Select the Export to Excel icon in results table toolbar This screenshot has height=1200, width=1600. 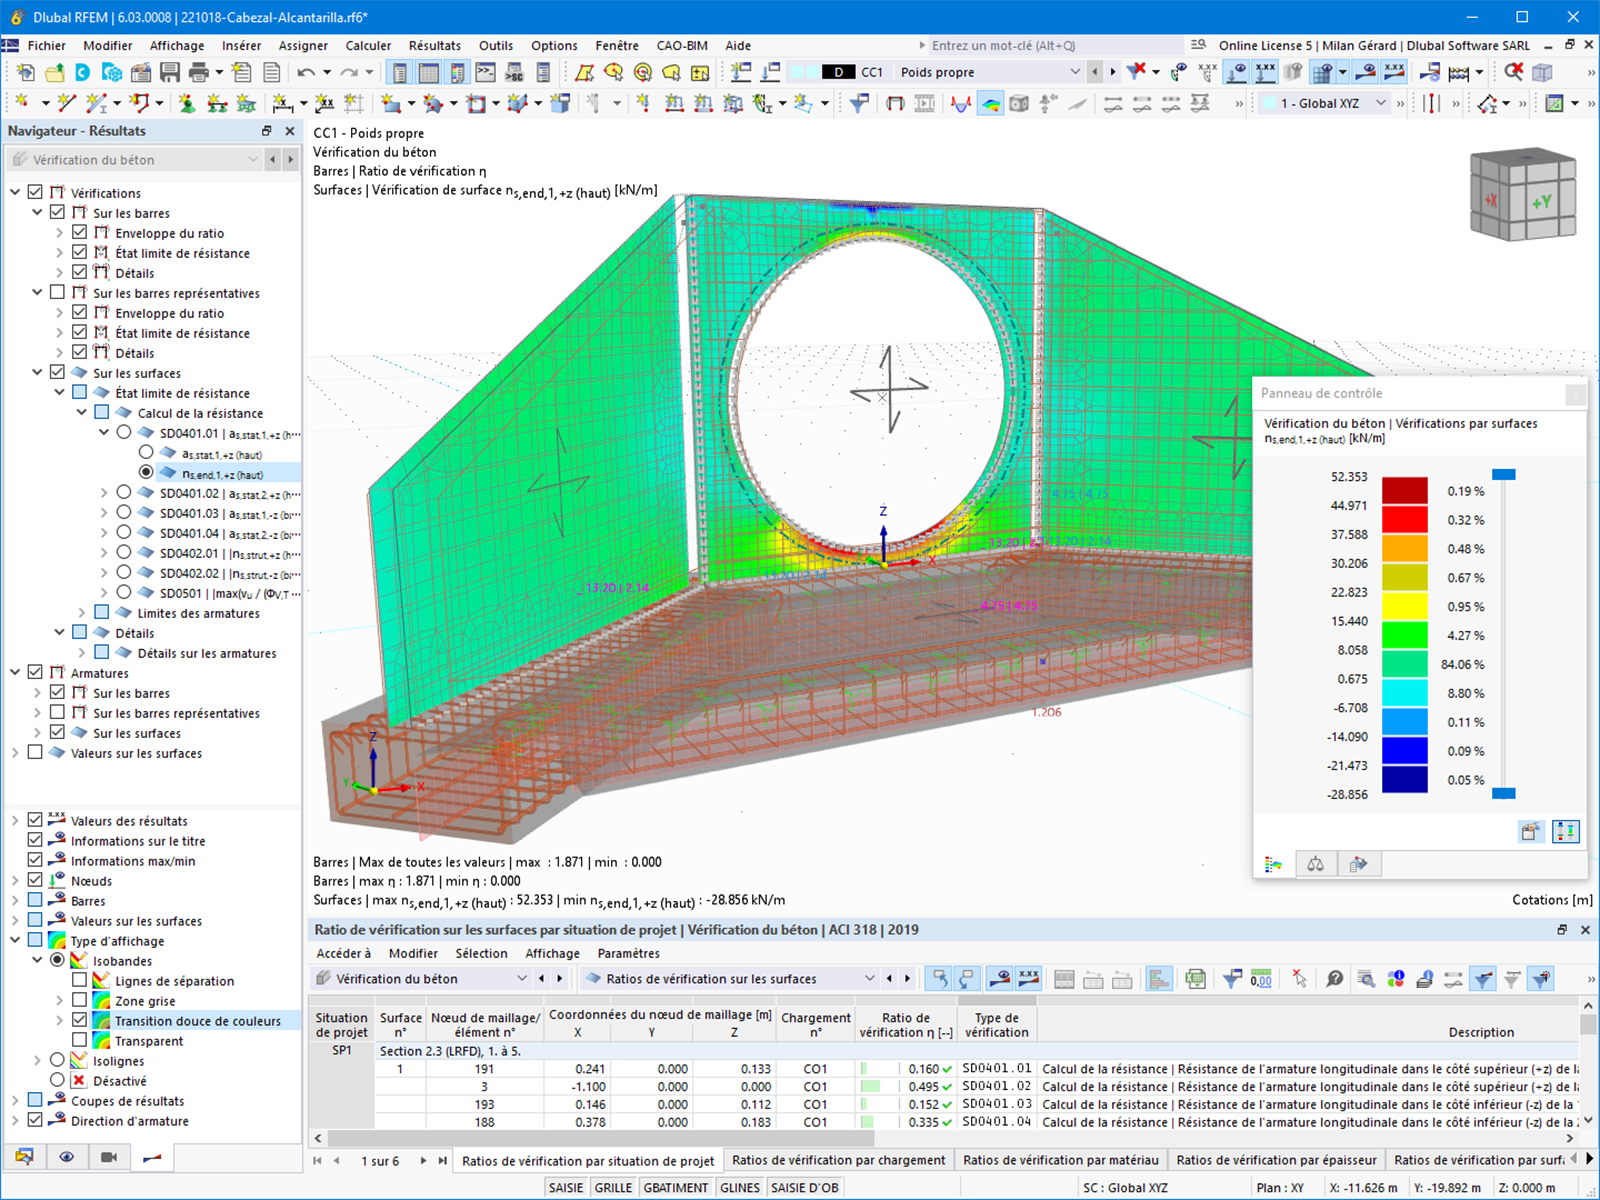pos(1194,978)
